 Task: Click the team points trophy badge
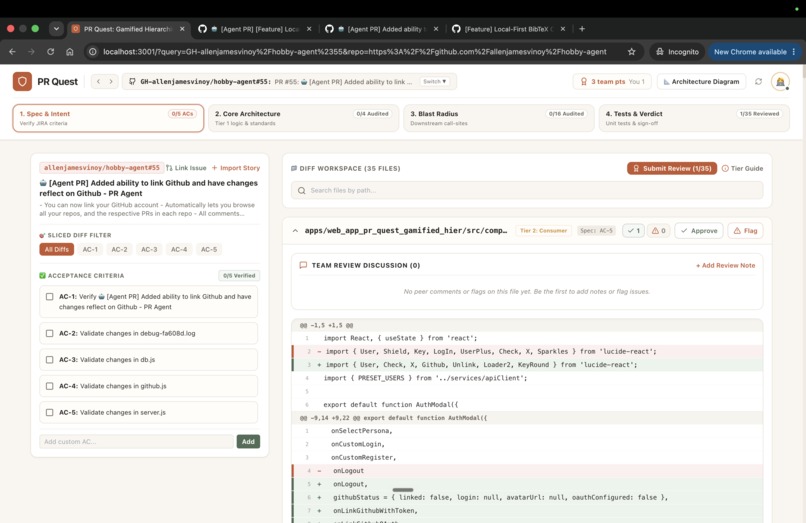click(x=612, y=81)
